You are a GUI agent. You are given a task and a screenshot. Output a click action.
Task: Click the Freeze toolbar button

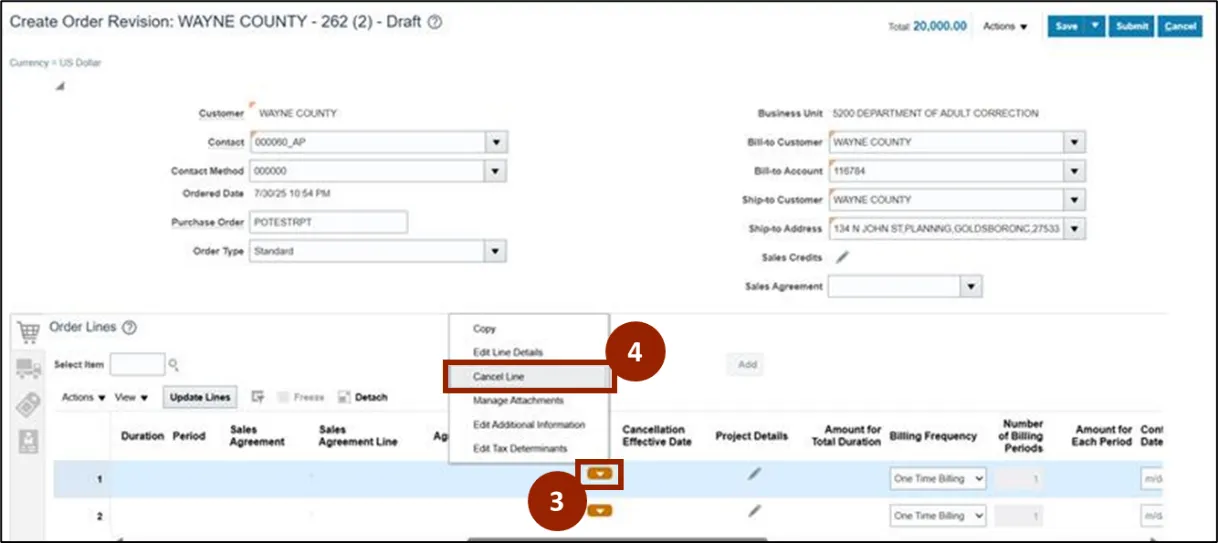coord(301,397)
